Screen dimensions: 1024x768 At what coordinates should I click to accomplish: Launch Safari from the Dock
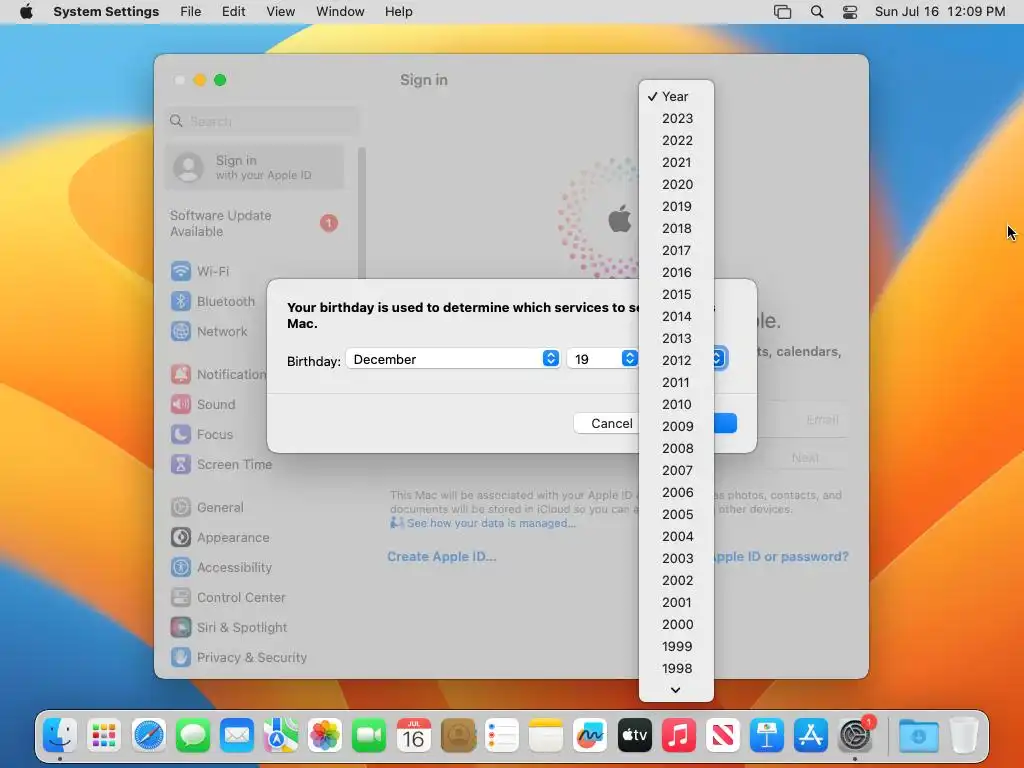148,735
